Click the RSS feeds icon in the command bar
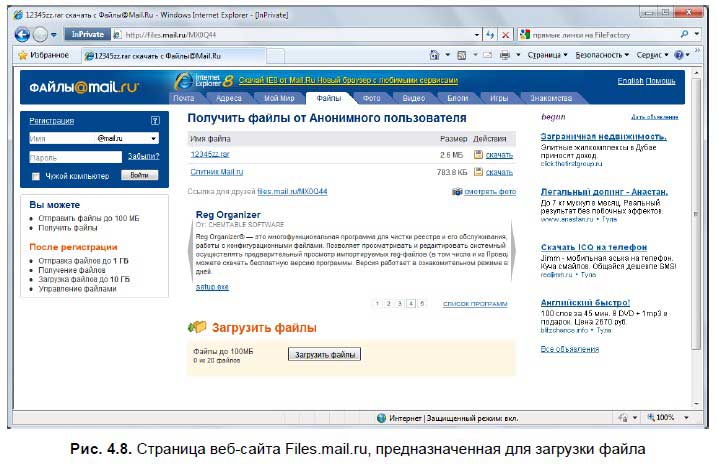Image resolution: width=717 pixels, height=468 pixels. tap(462, 55)
